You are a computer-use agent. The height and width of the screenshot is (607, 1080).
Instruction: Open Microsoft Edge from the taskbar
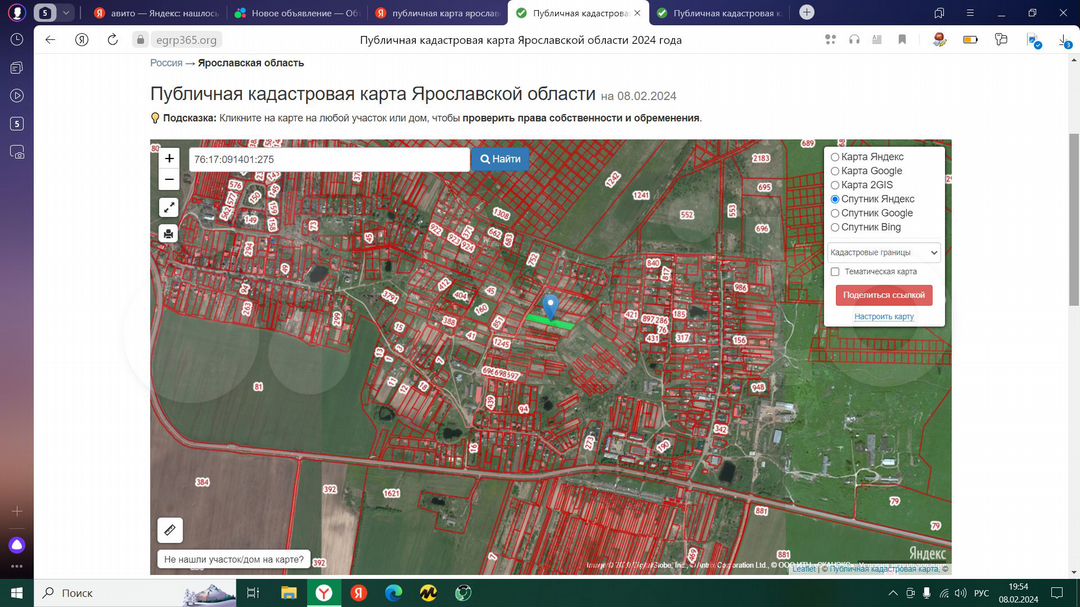tap(393, 593)
